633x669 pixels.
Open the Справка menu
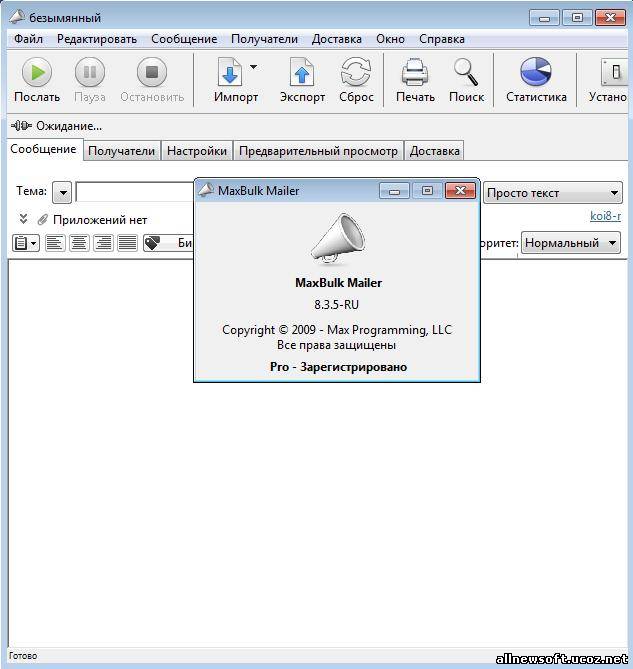pos(441,39)
